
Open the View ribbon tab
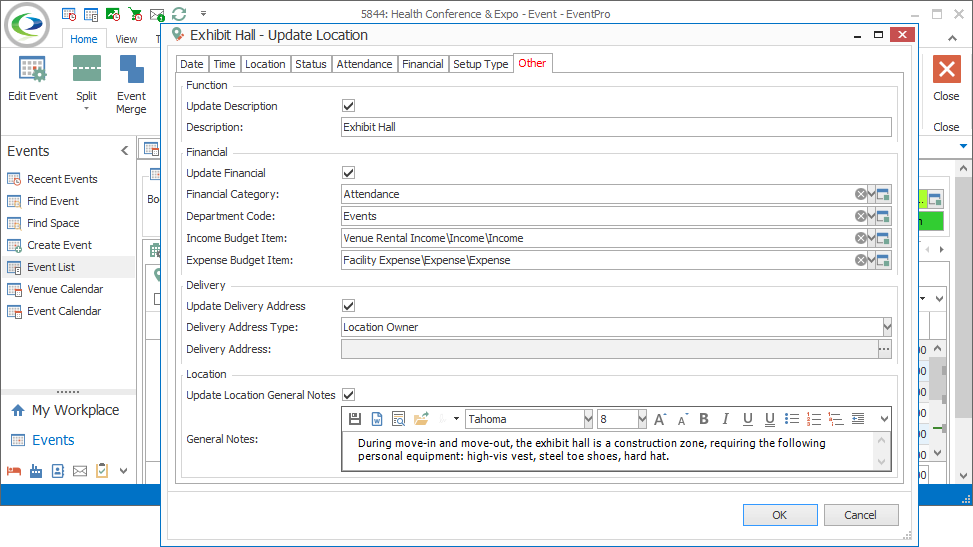click(x=126, y=39)
